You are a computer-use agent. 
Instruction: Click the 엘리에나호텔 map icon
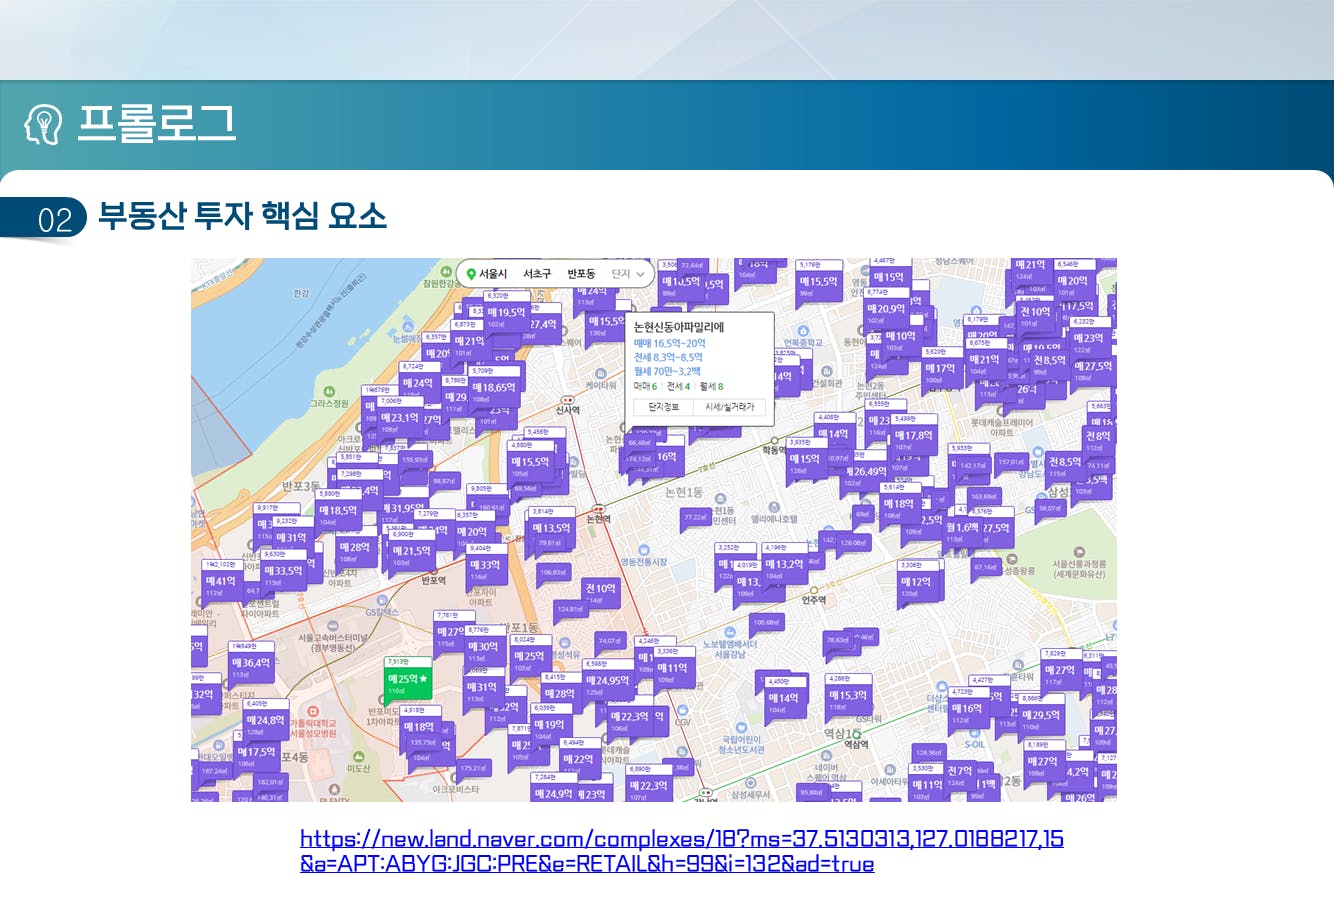(x=774, y=508)
